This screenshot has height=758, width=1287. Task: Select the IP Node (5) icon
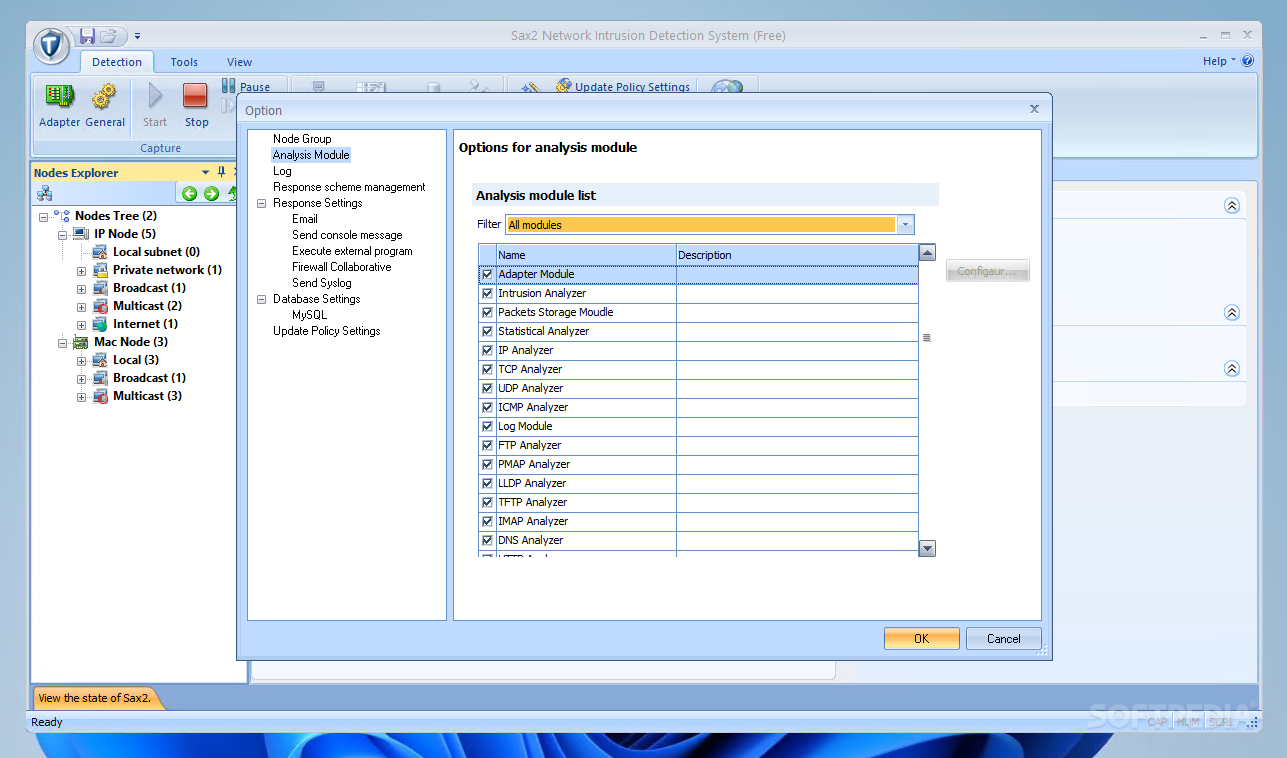pyautogui.click(x=81, y=234)
